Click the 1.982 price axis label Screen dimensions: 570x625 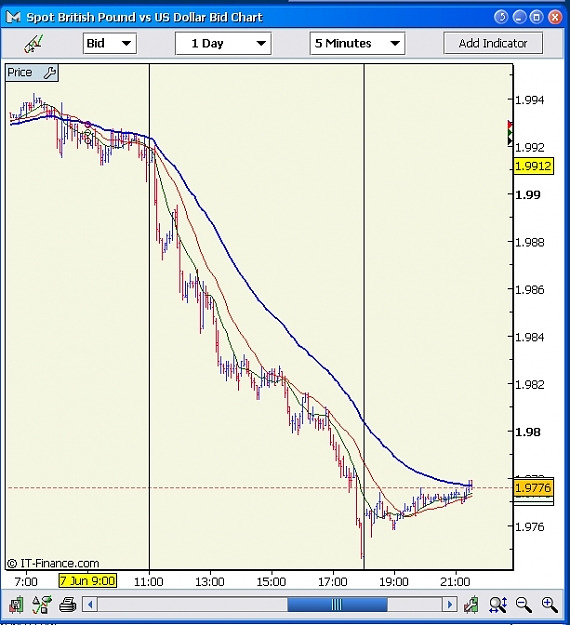(529, 385)
